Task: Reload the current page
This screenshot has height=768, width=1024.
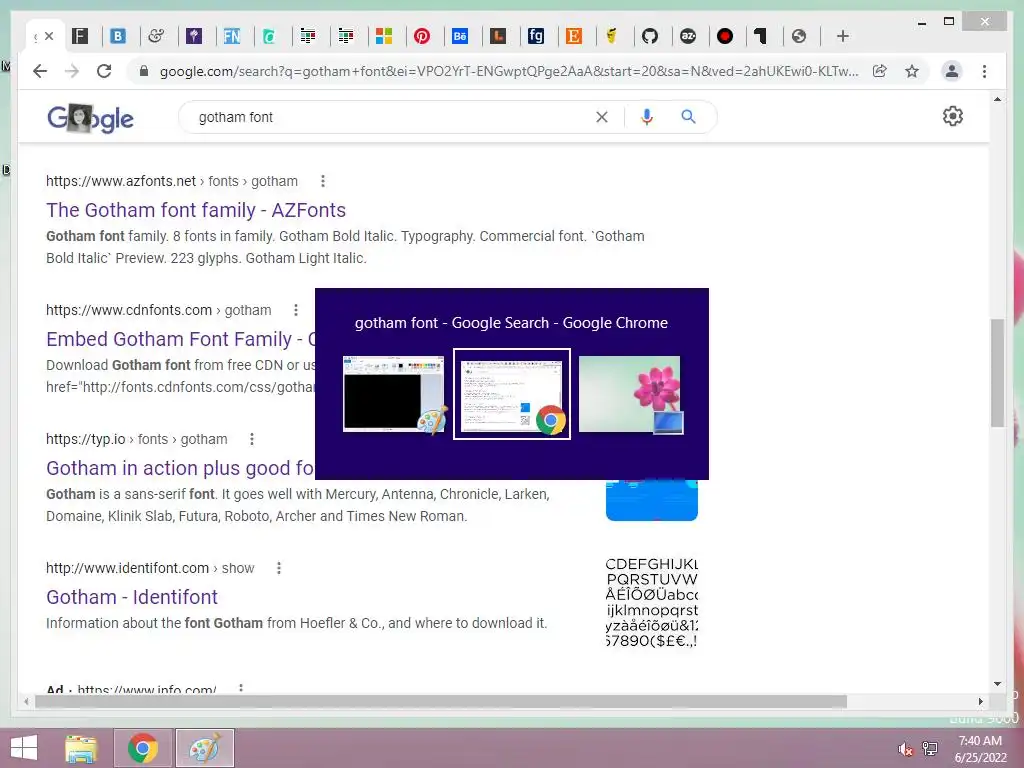Action: [x=104, y=71]
